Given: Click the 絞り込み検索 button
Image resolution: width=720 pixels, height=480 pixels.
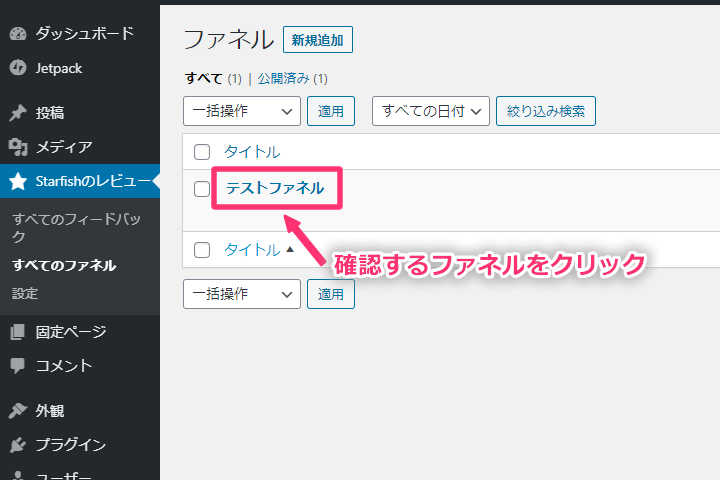Looking at the screenshot, I should [546, 111].
